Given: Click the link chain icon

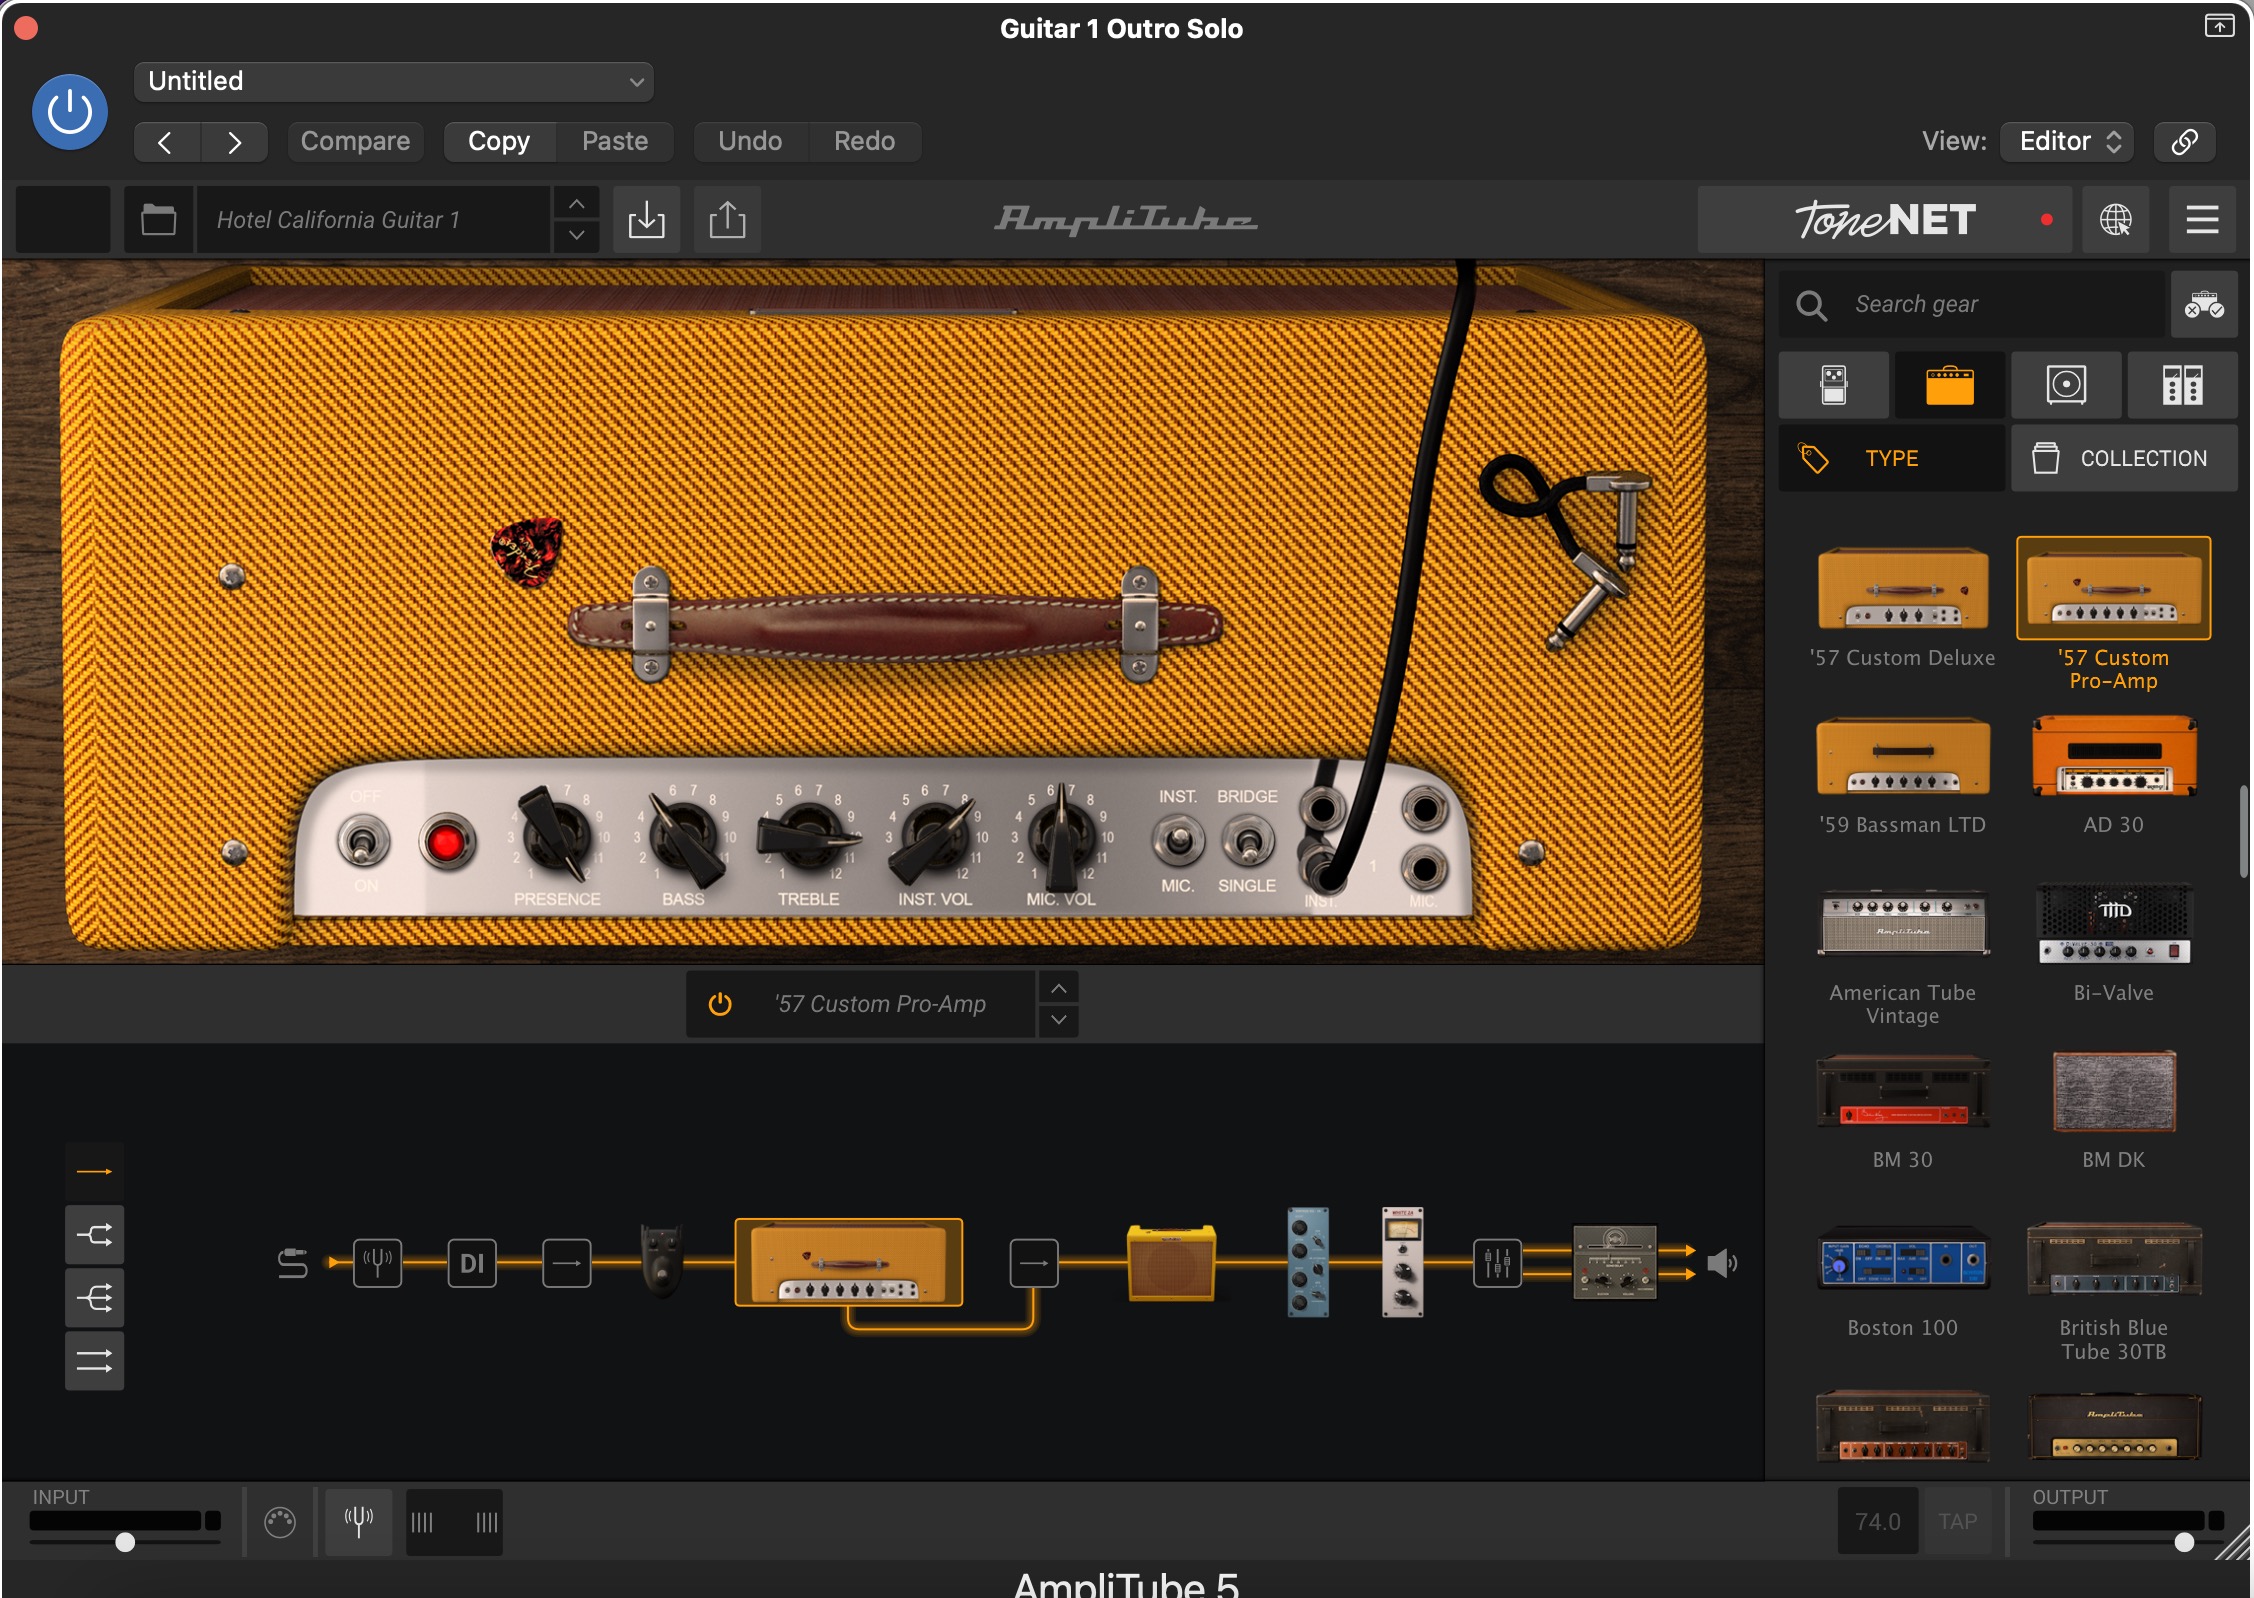Looking at the screenshot, I should coord(2185,141).
